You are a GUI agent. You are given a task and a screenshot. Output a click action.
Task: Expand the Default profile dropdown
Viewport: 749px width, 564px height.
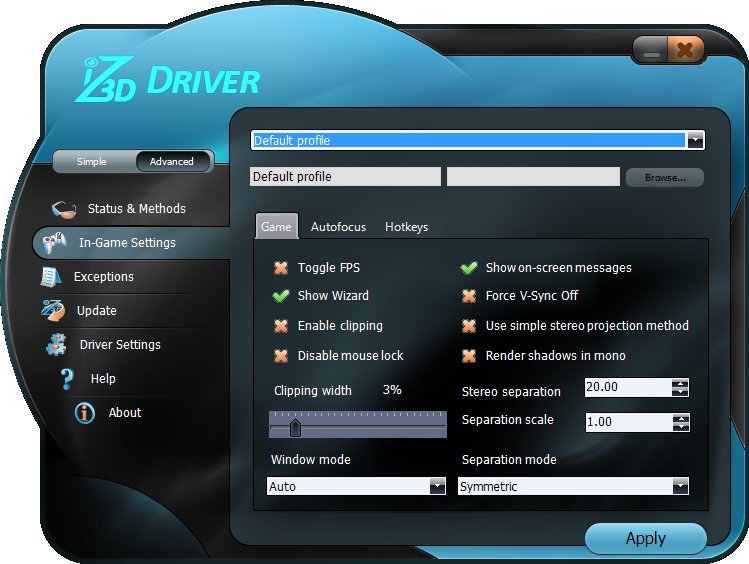coord(696,140)
